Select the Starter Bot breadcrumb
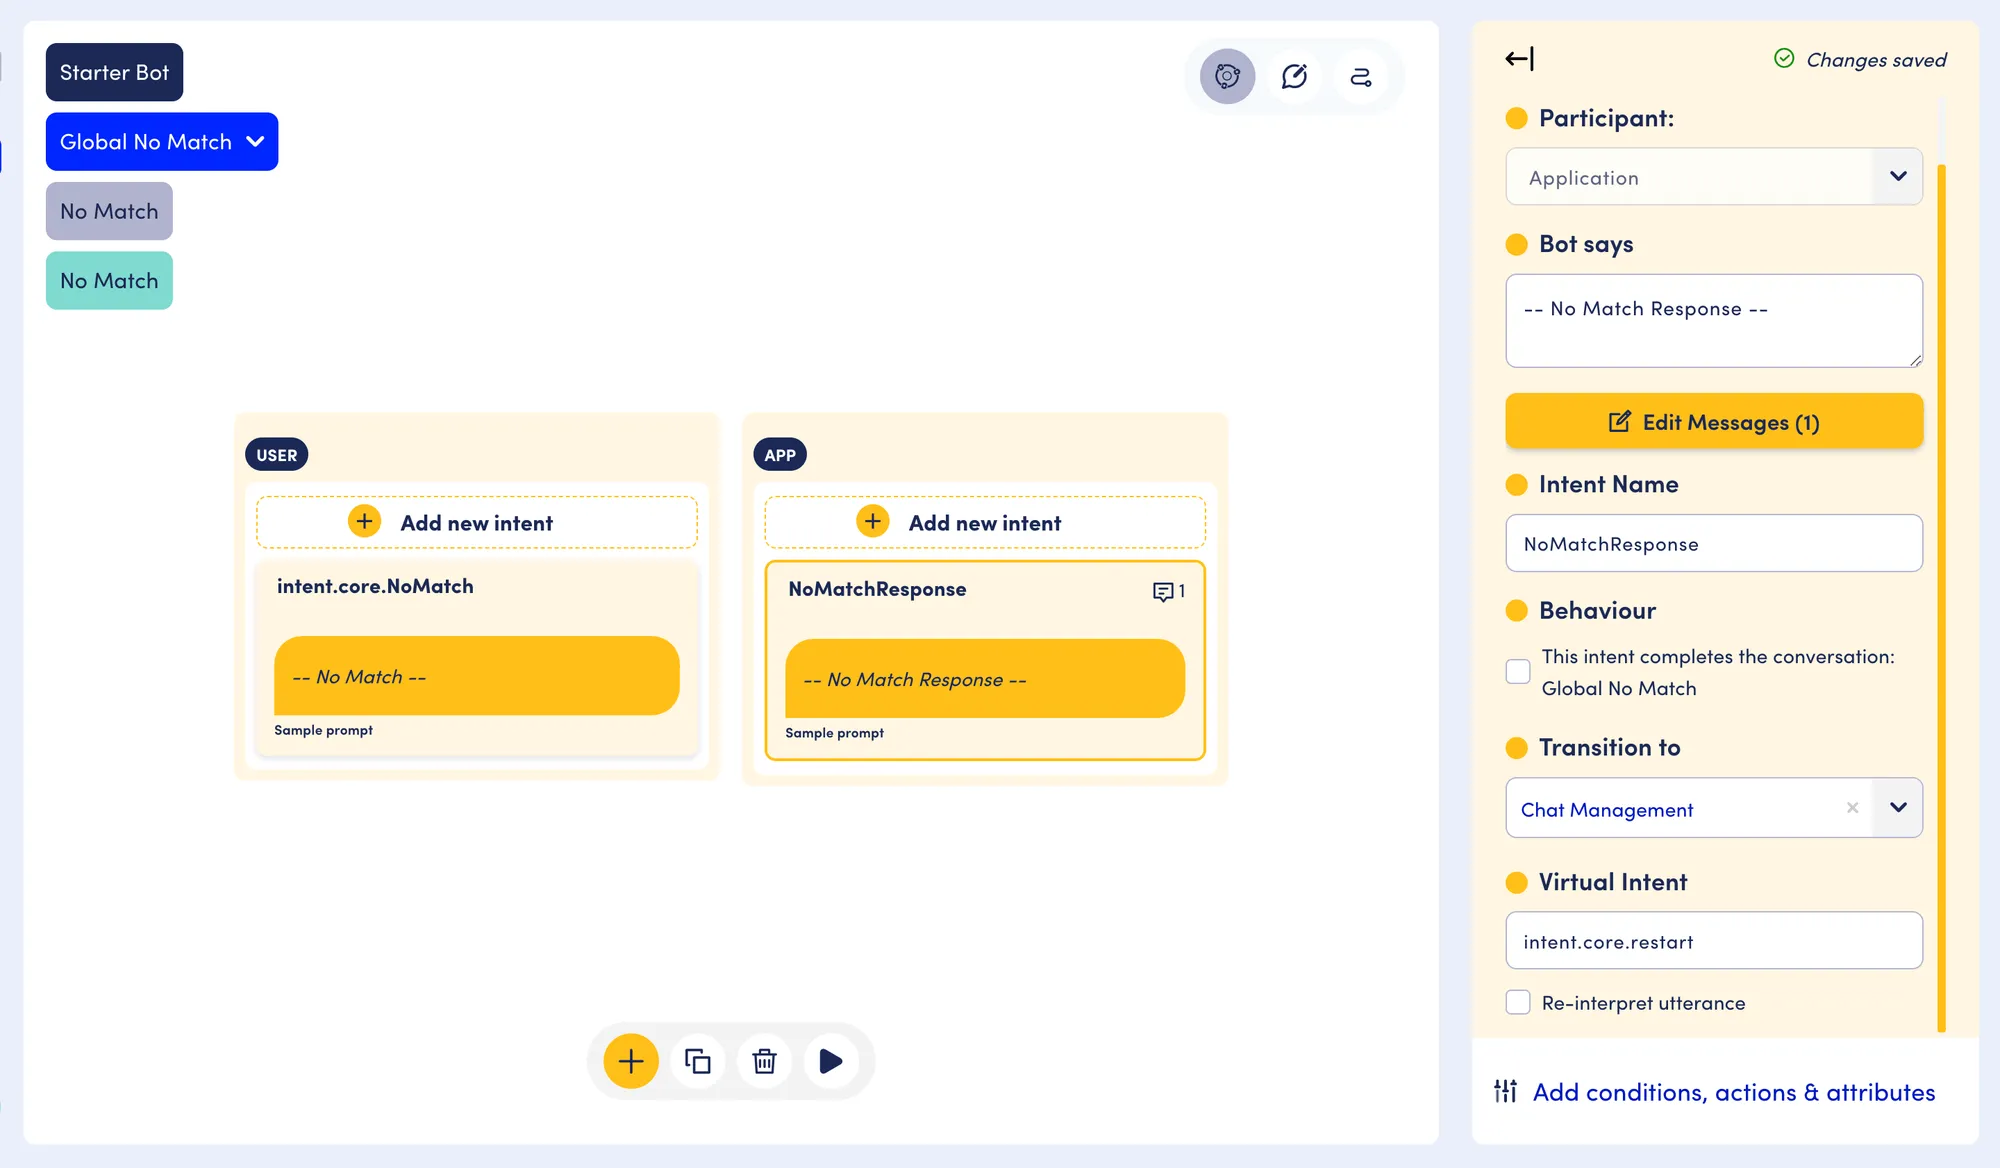This screenshot has width=2000, height=1168. click(114, 72)
